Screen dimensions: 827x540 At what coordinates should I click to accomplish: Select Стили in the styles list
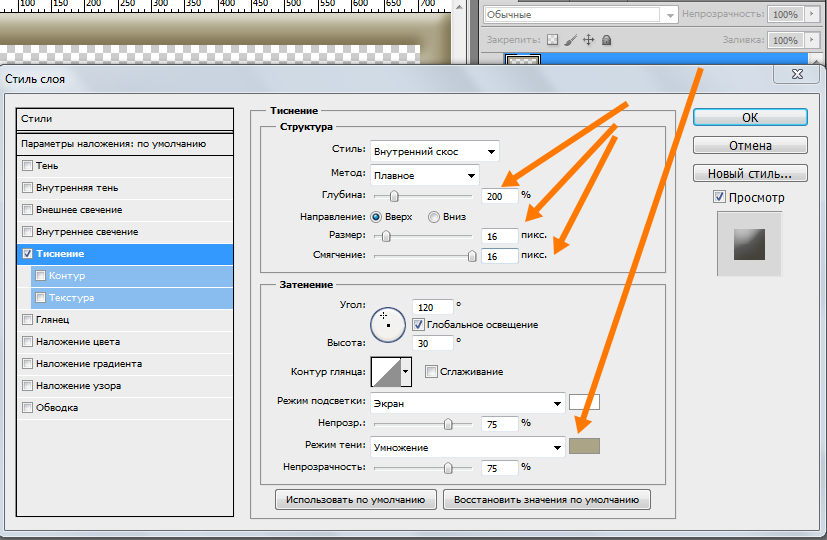(125, 119)
